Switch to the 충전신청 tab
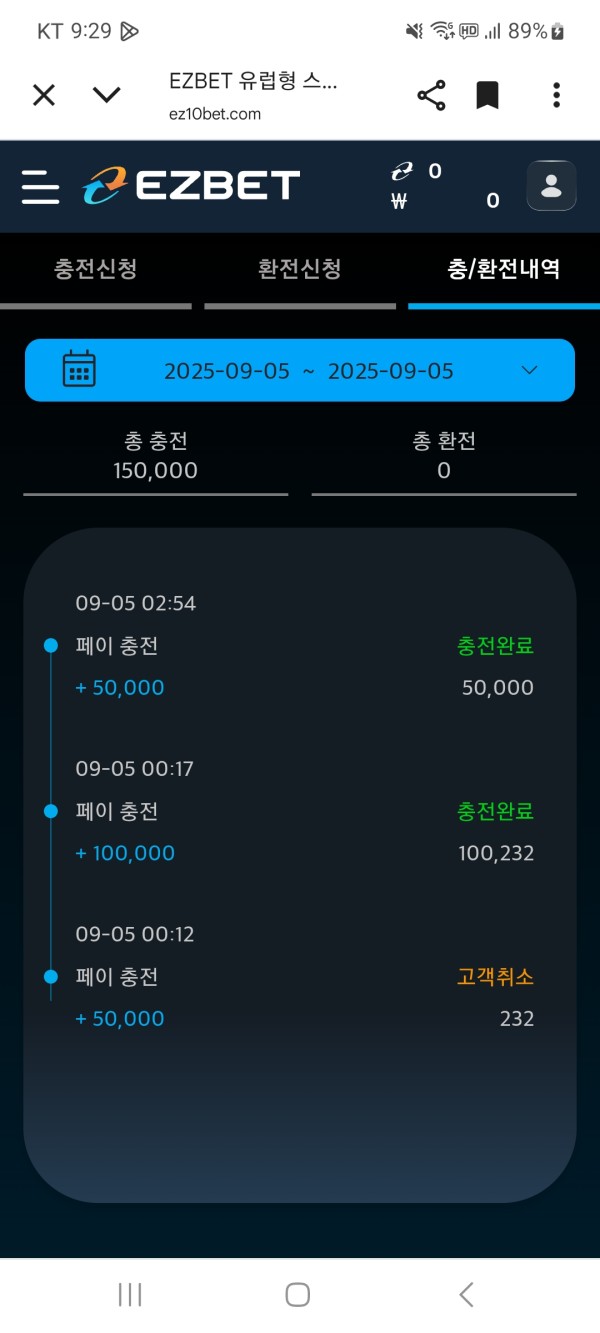 [x=96, y=269]
